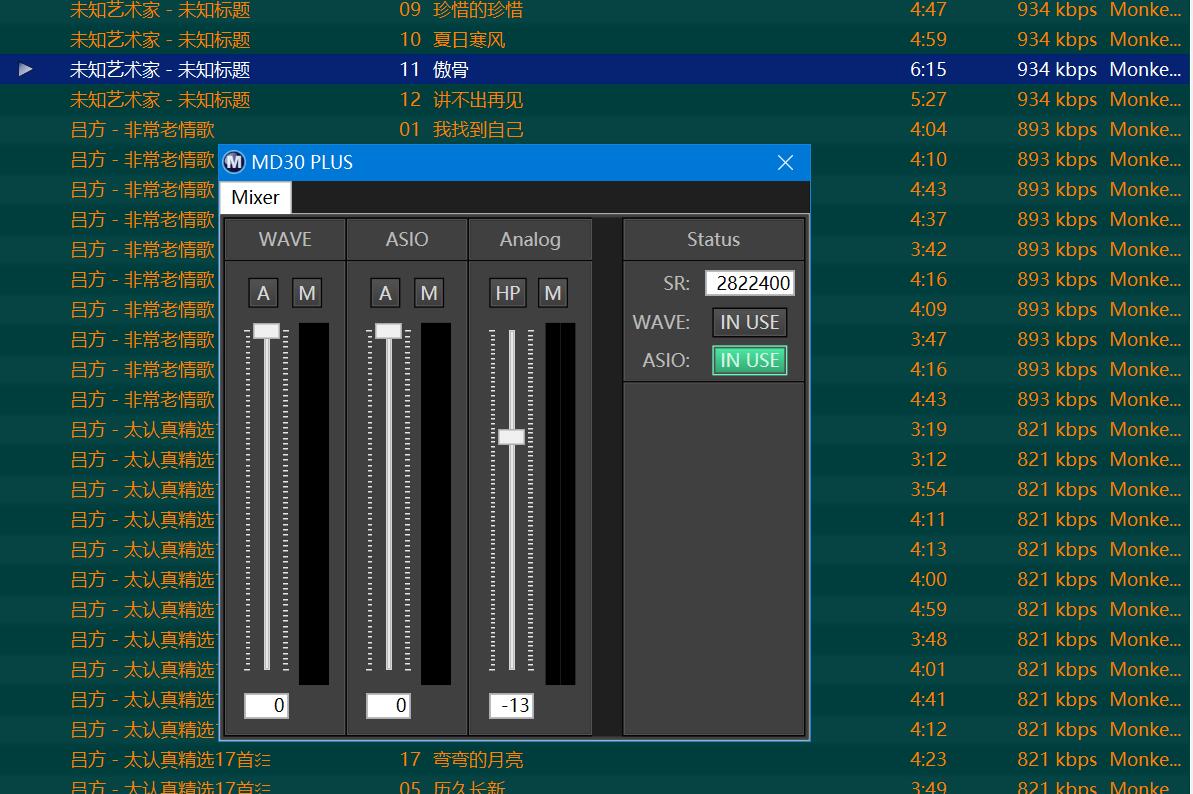Switch to the Mixer tab
Screen dimensions: 1193x794
click(x=255, y=197)
